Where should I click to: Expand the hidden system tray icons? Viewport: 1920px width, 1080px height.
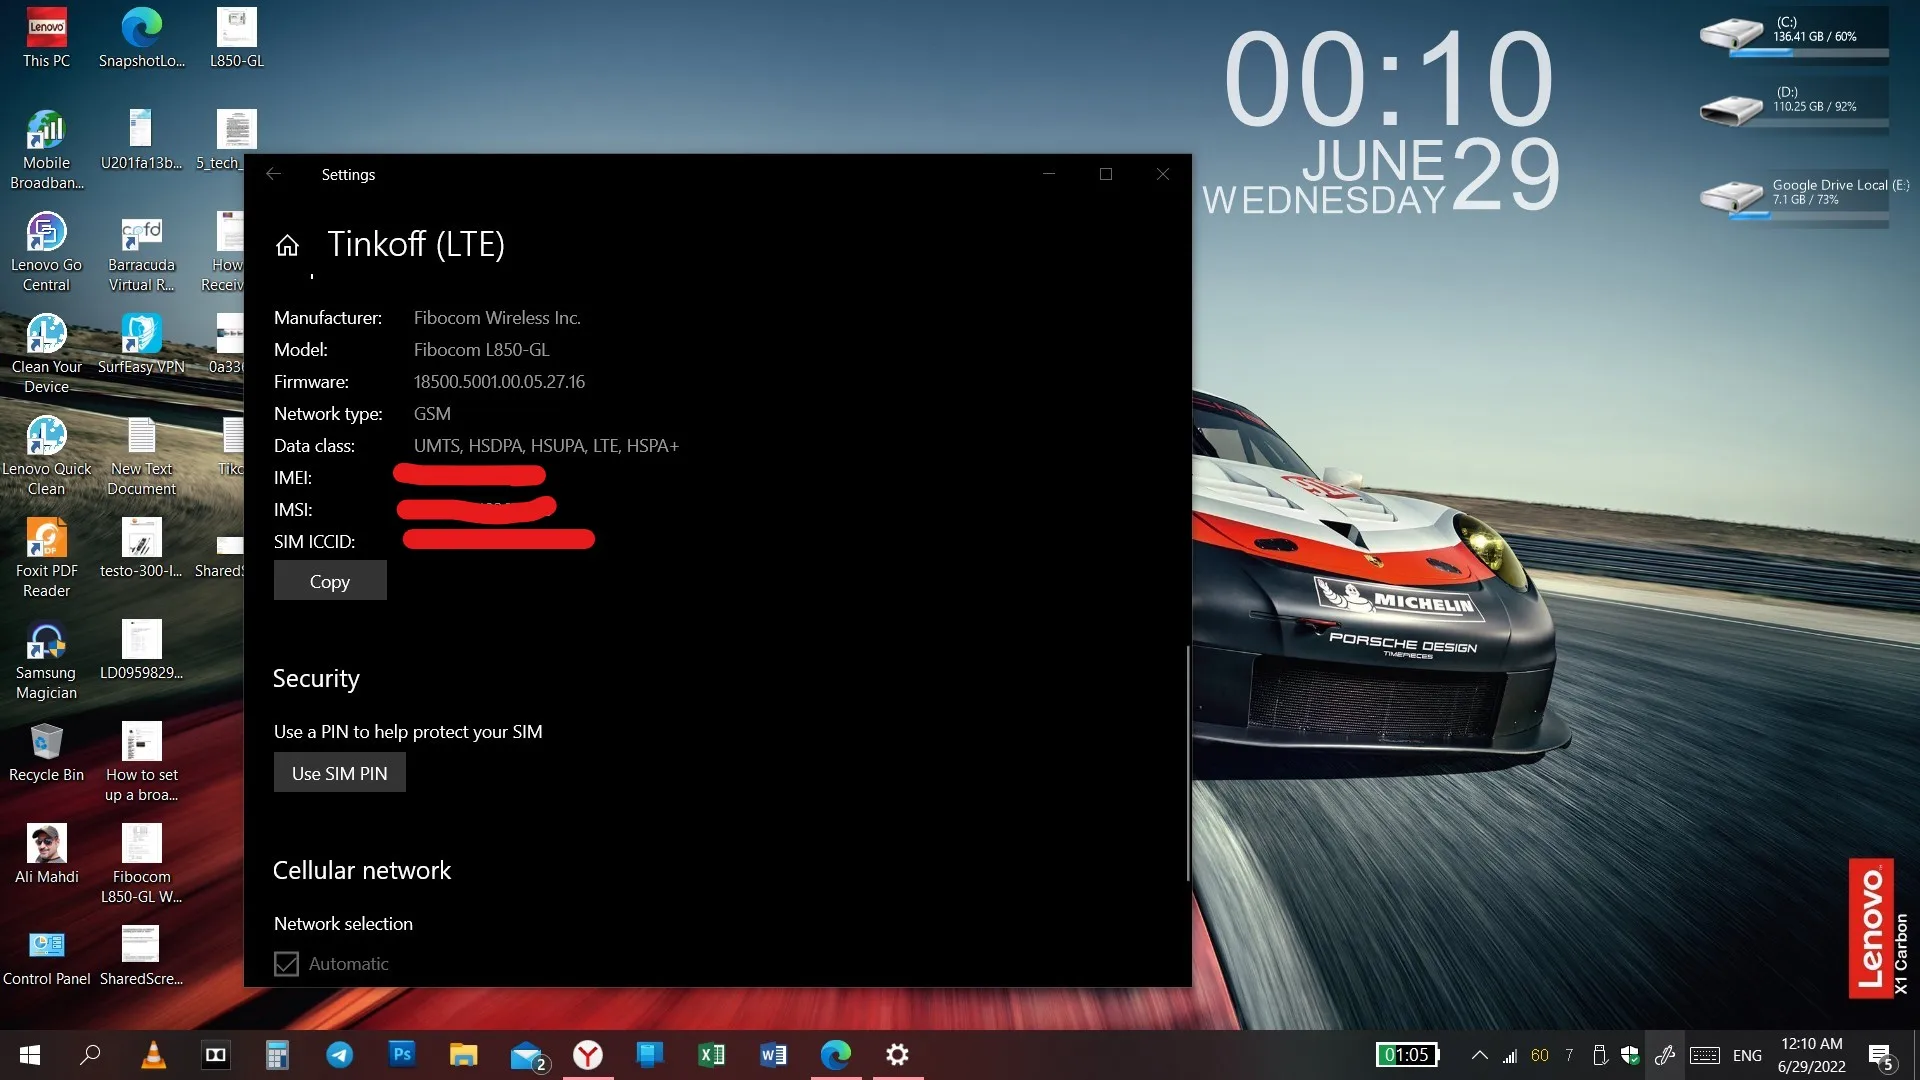click(x=1480, y=1055)
